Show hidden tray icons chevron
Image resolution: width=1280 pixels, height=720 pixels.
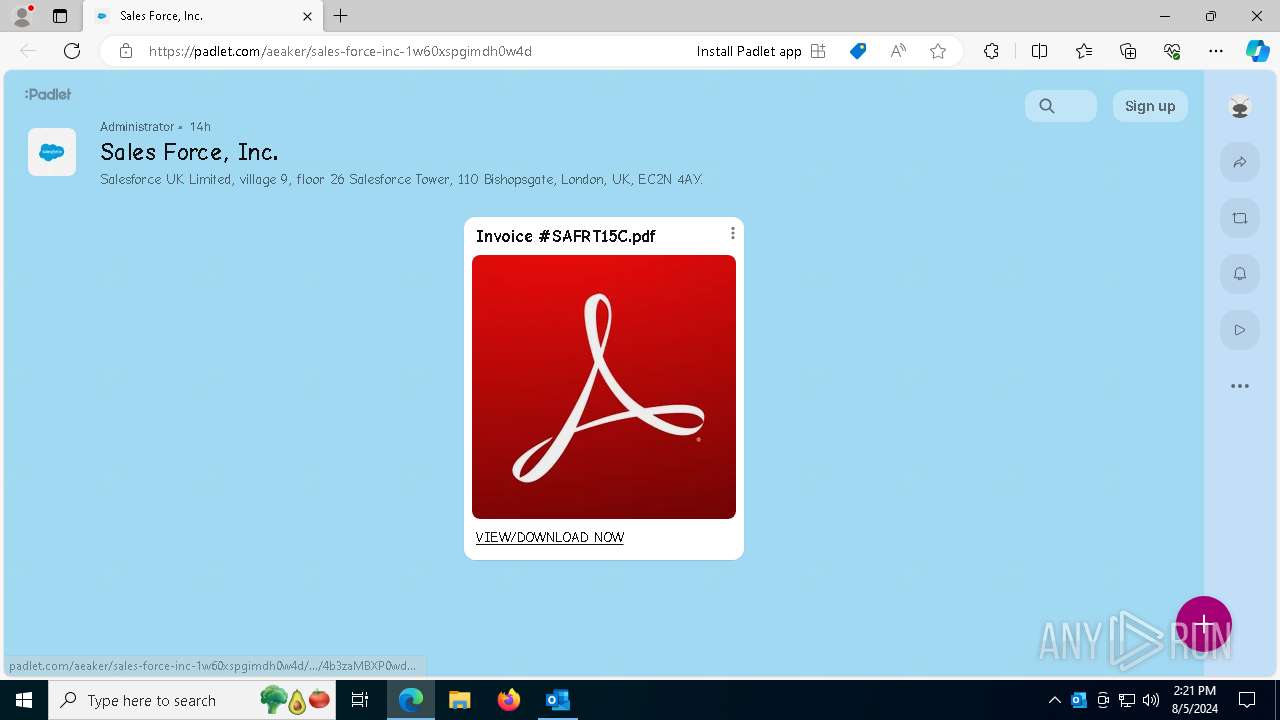coord(1054,700)
